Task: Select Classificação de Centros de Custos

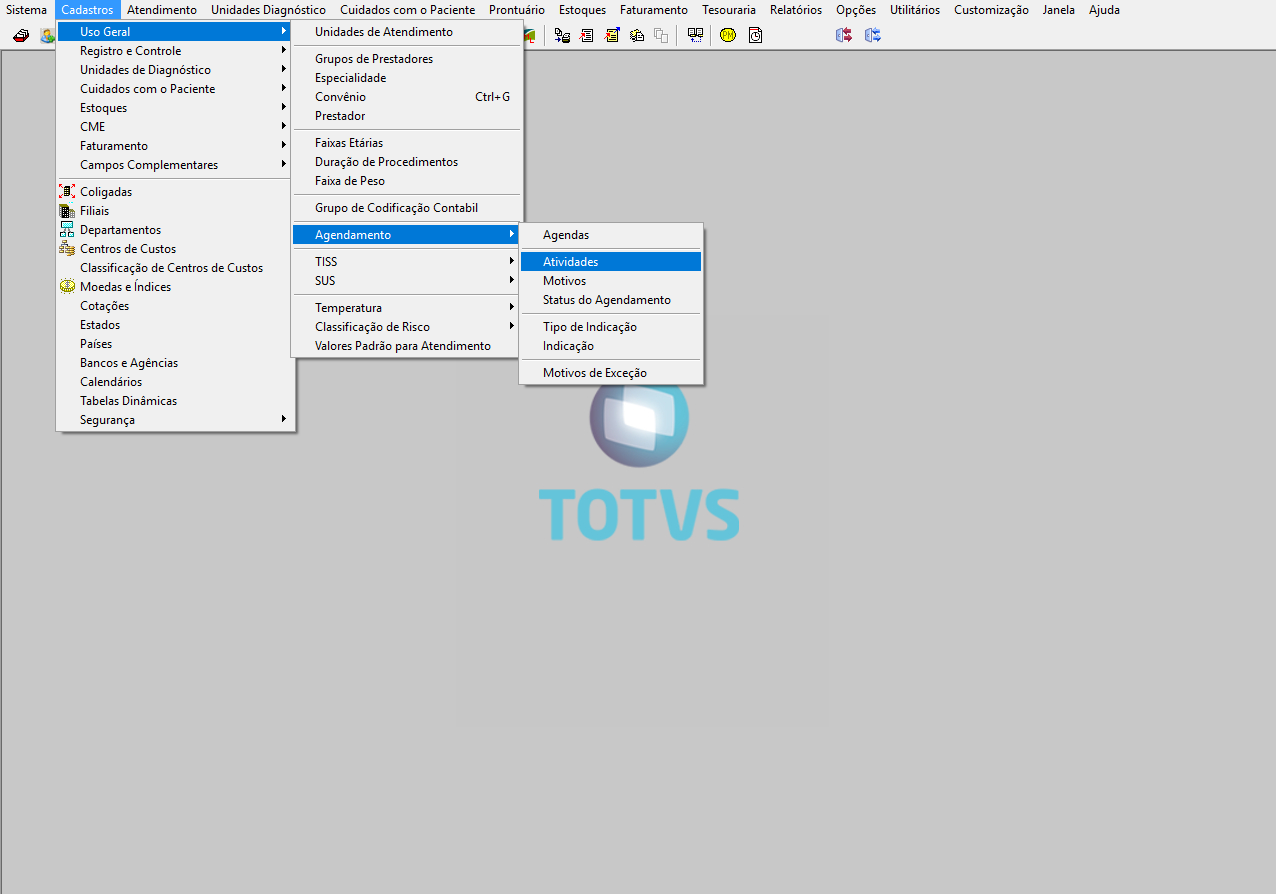Action: (175, 268)
